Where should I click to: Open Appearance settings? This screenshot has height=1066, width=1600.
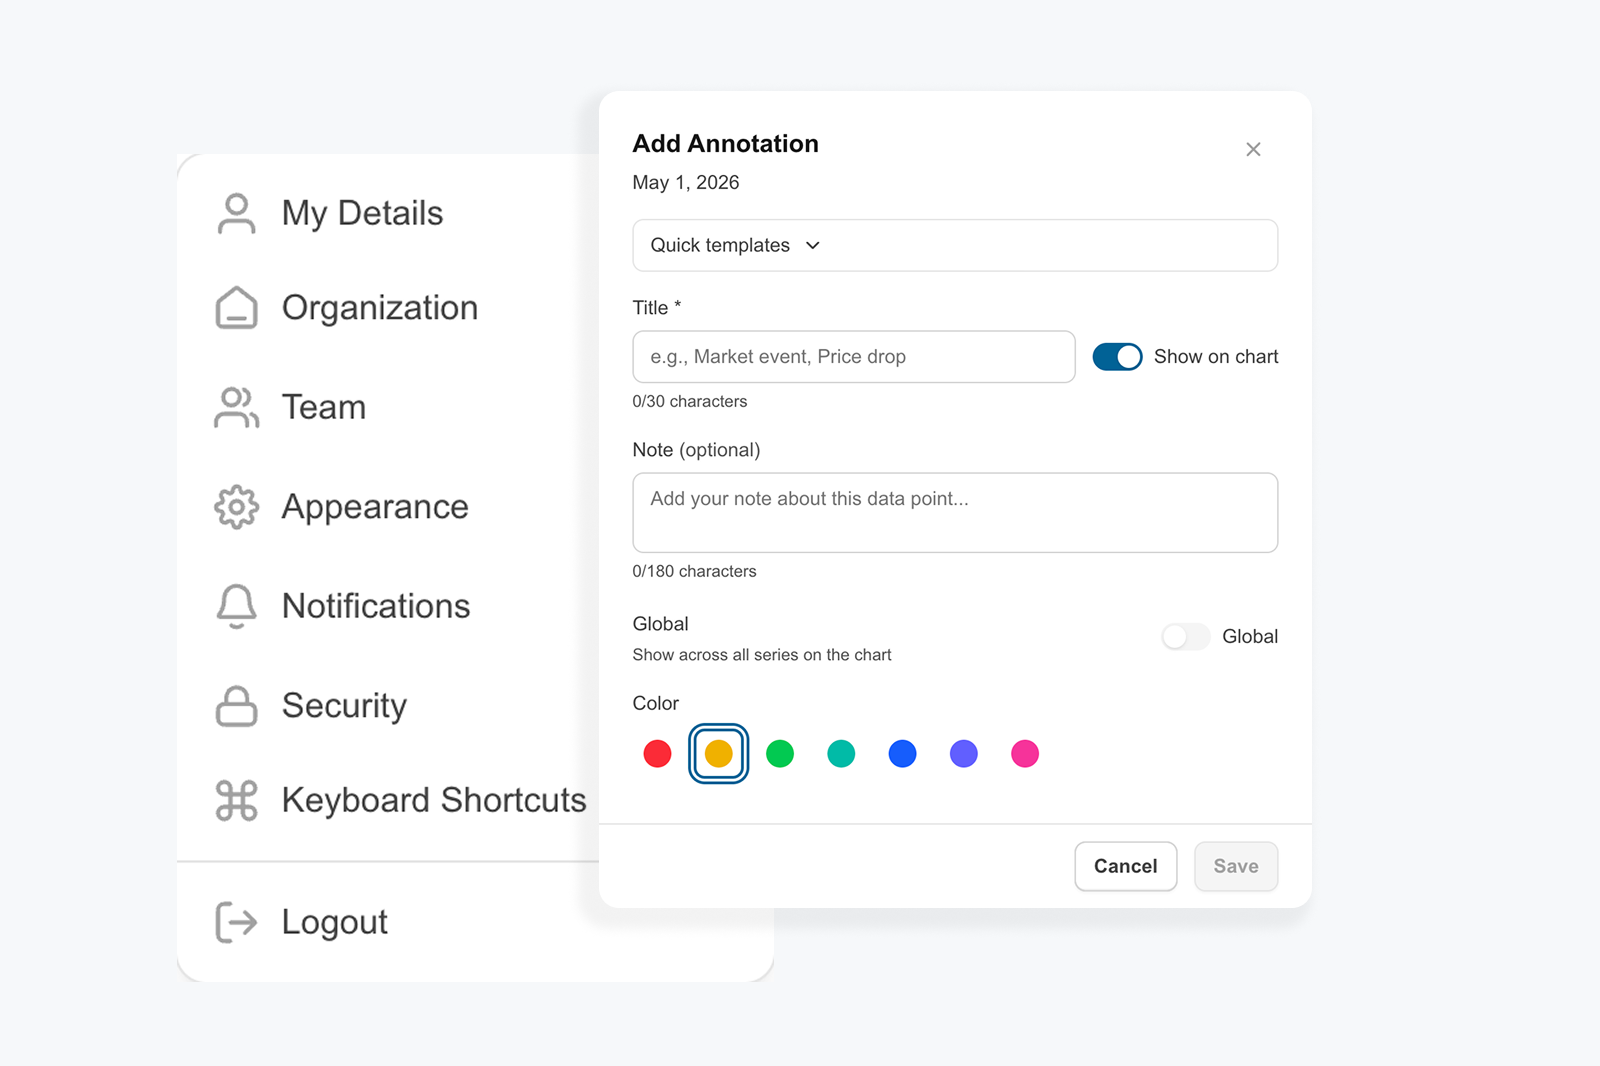pos(375,507)
